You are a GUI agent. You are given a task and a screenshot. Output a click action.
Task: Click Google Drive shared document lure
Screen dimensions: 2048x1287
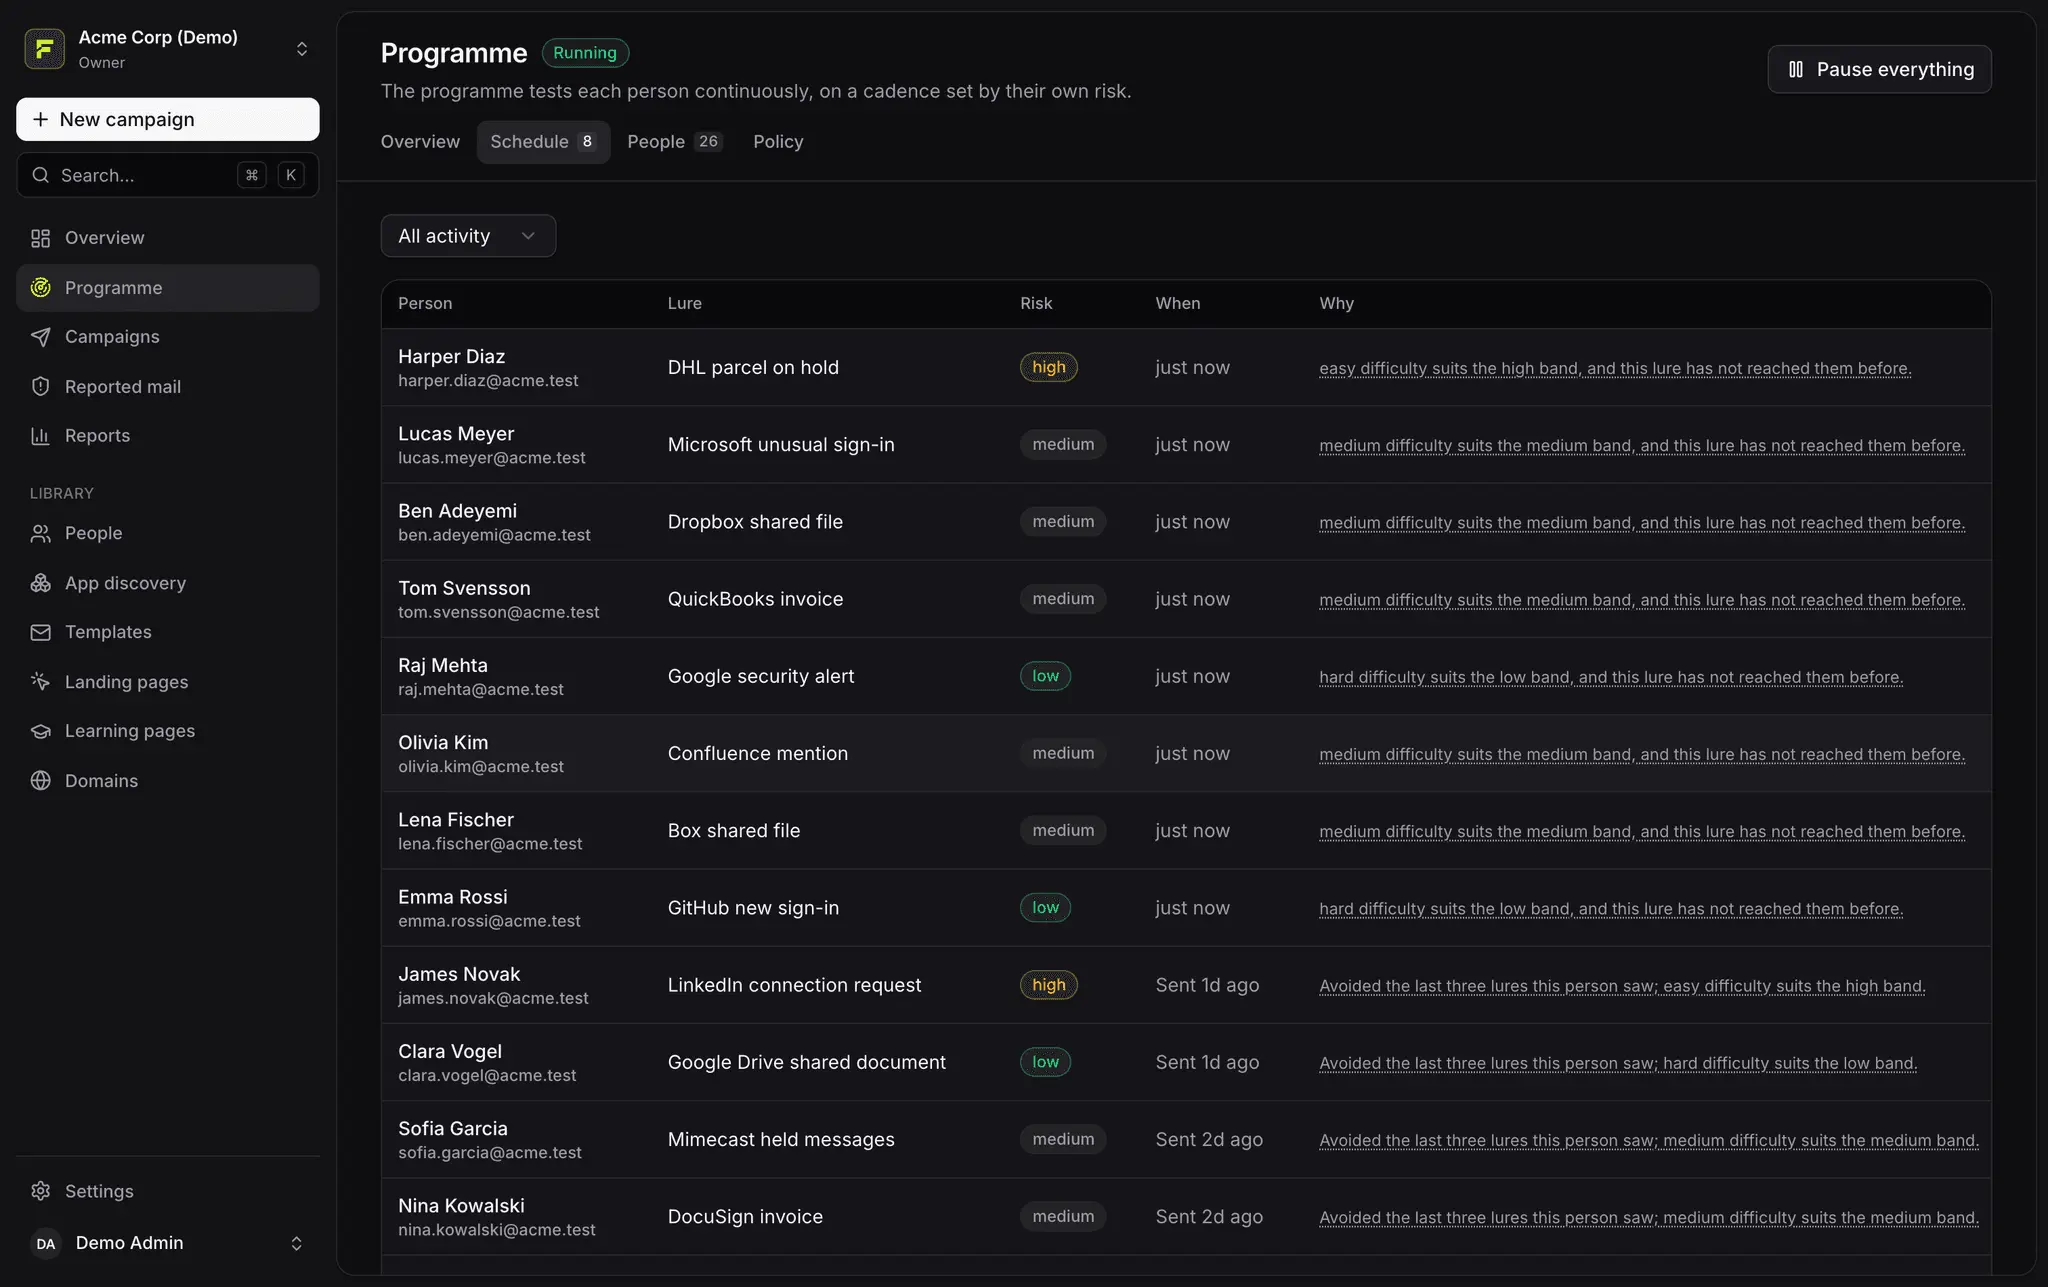coord(806,1062)
